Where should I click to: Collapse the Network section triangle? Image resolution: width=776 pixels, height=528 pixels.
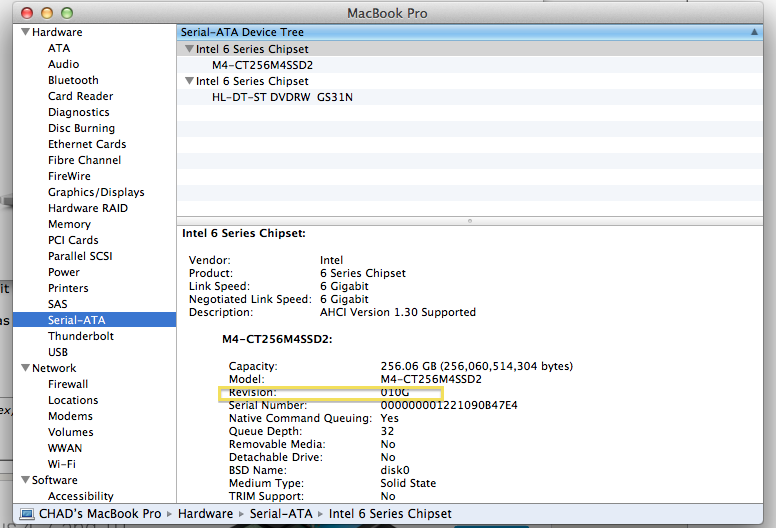point(25,368)
